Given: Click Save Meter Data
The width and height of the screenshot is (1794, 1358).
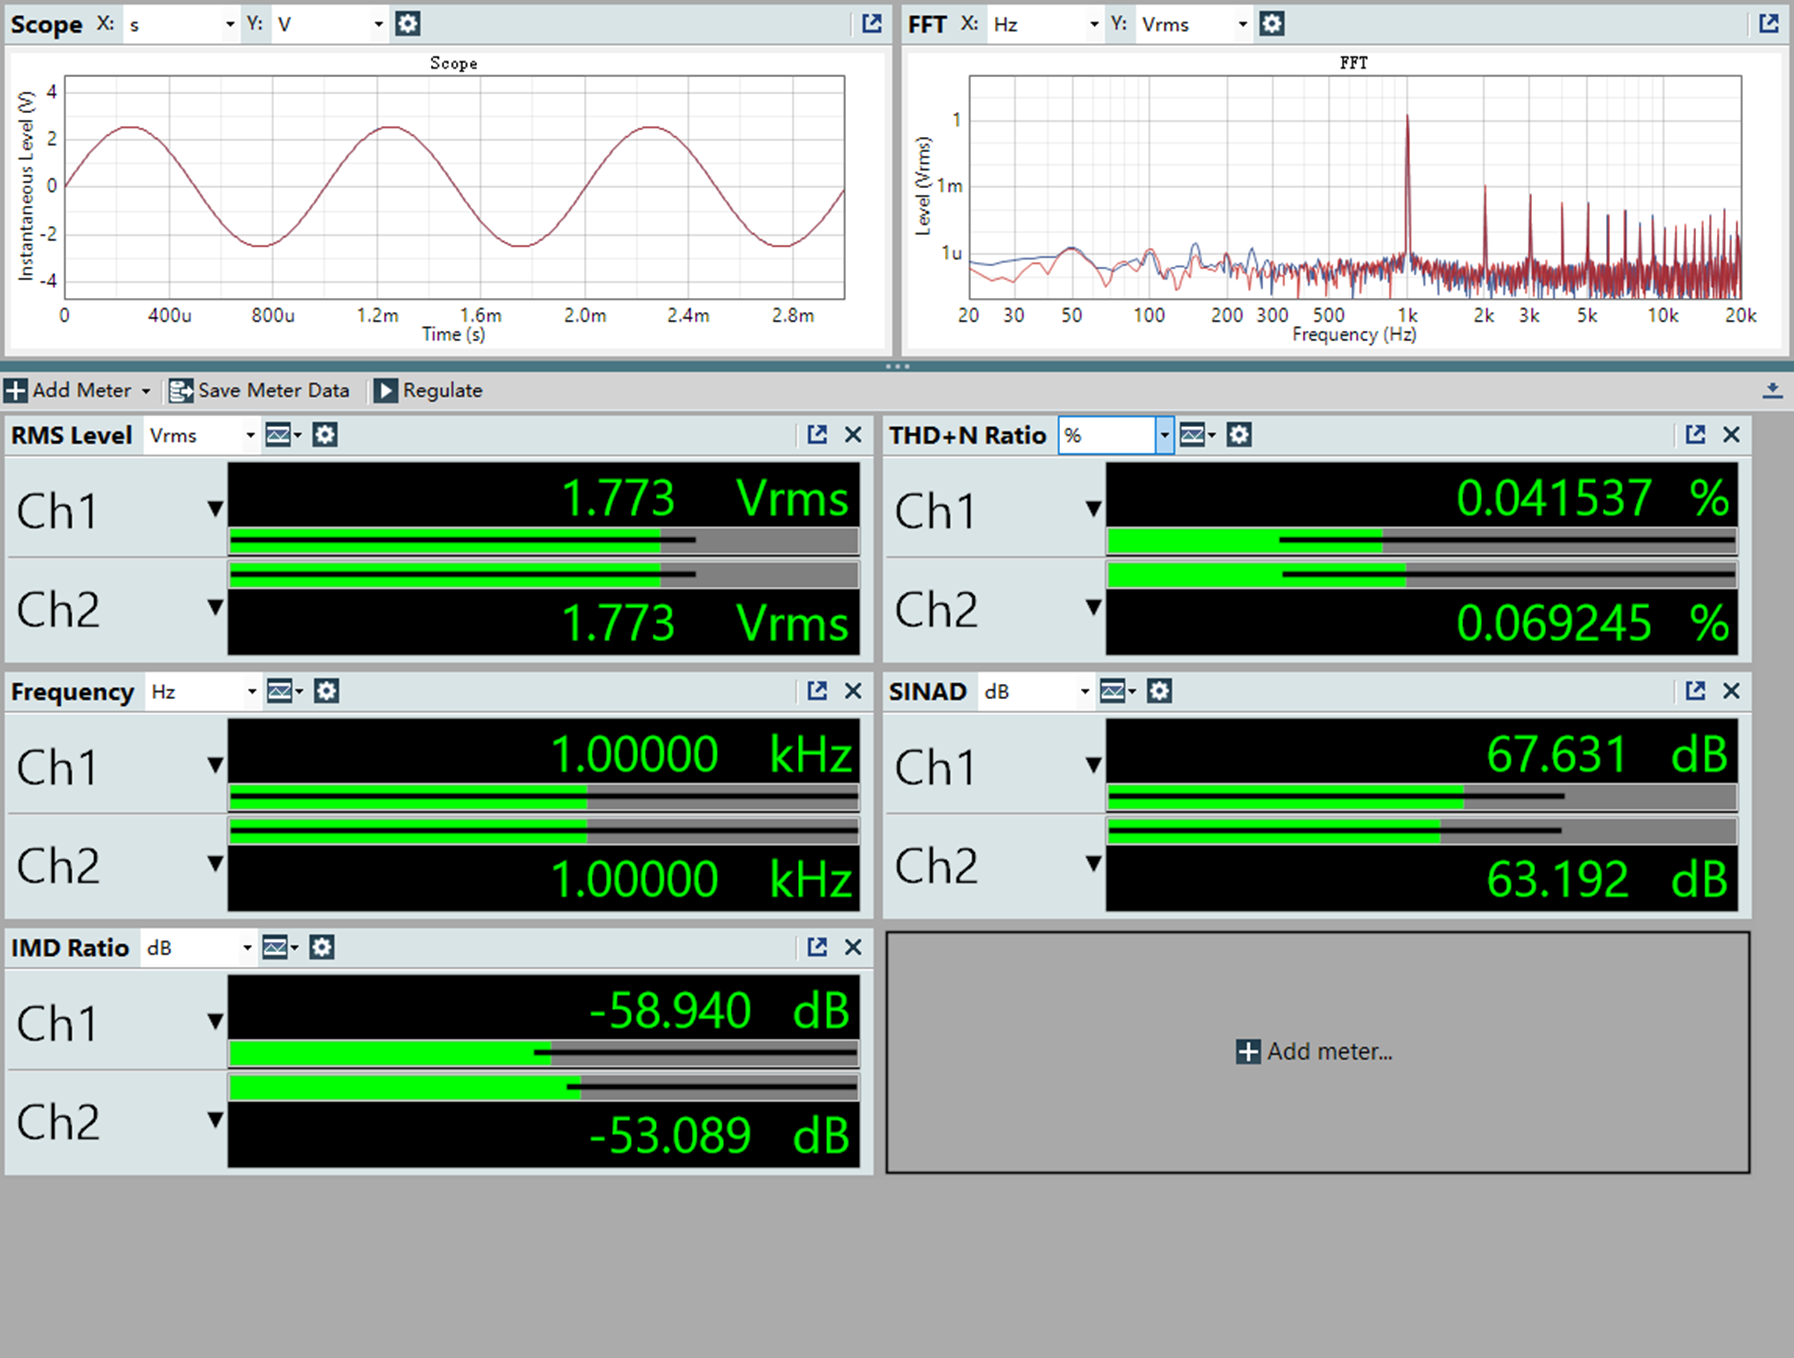Looking at the screenshot, I should [x=260, y=391].
